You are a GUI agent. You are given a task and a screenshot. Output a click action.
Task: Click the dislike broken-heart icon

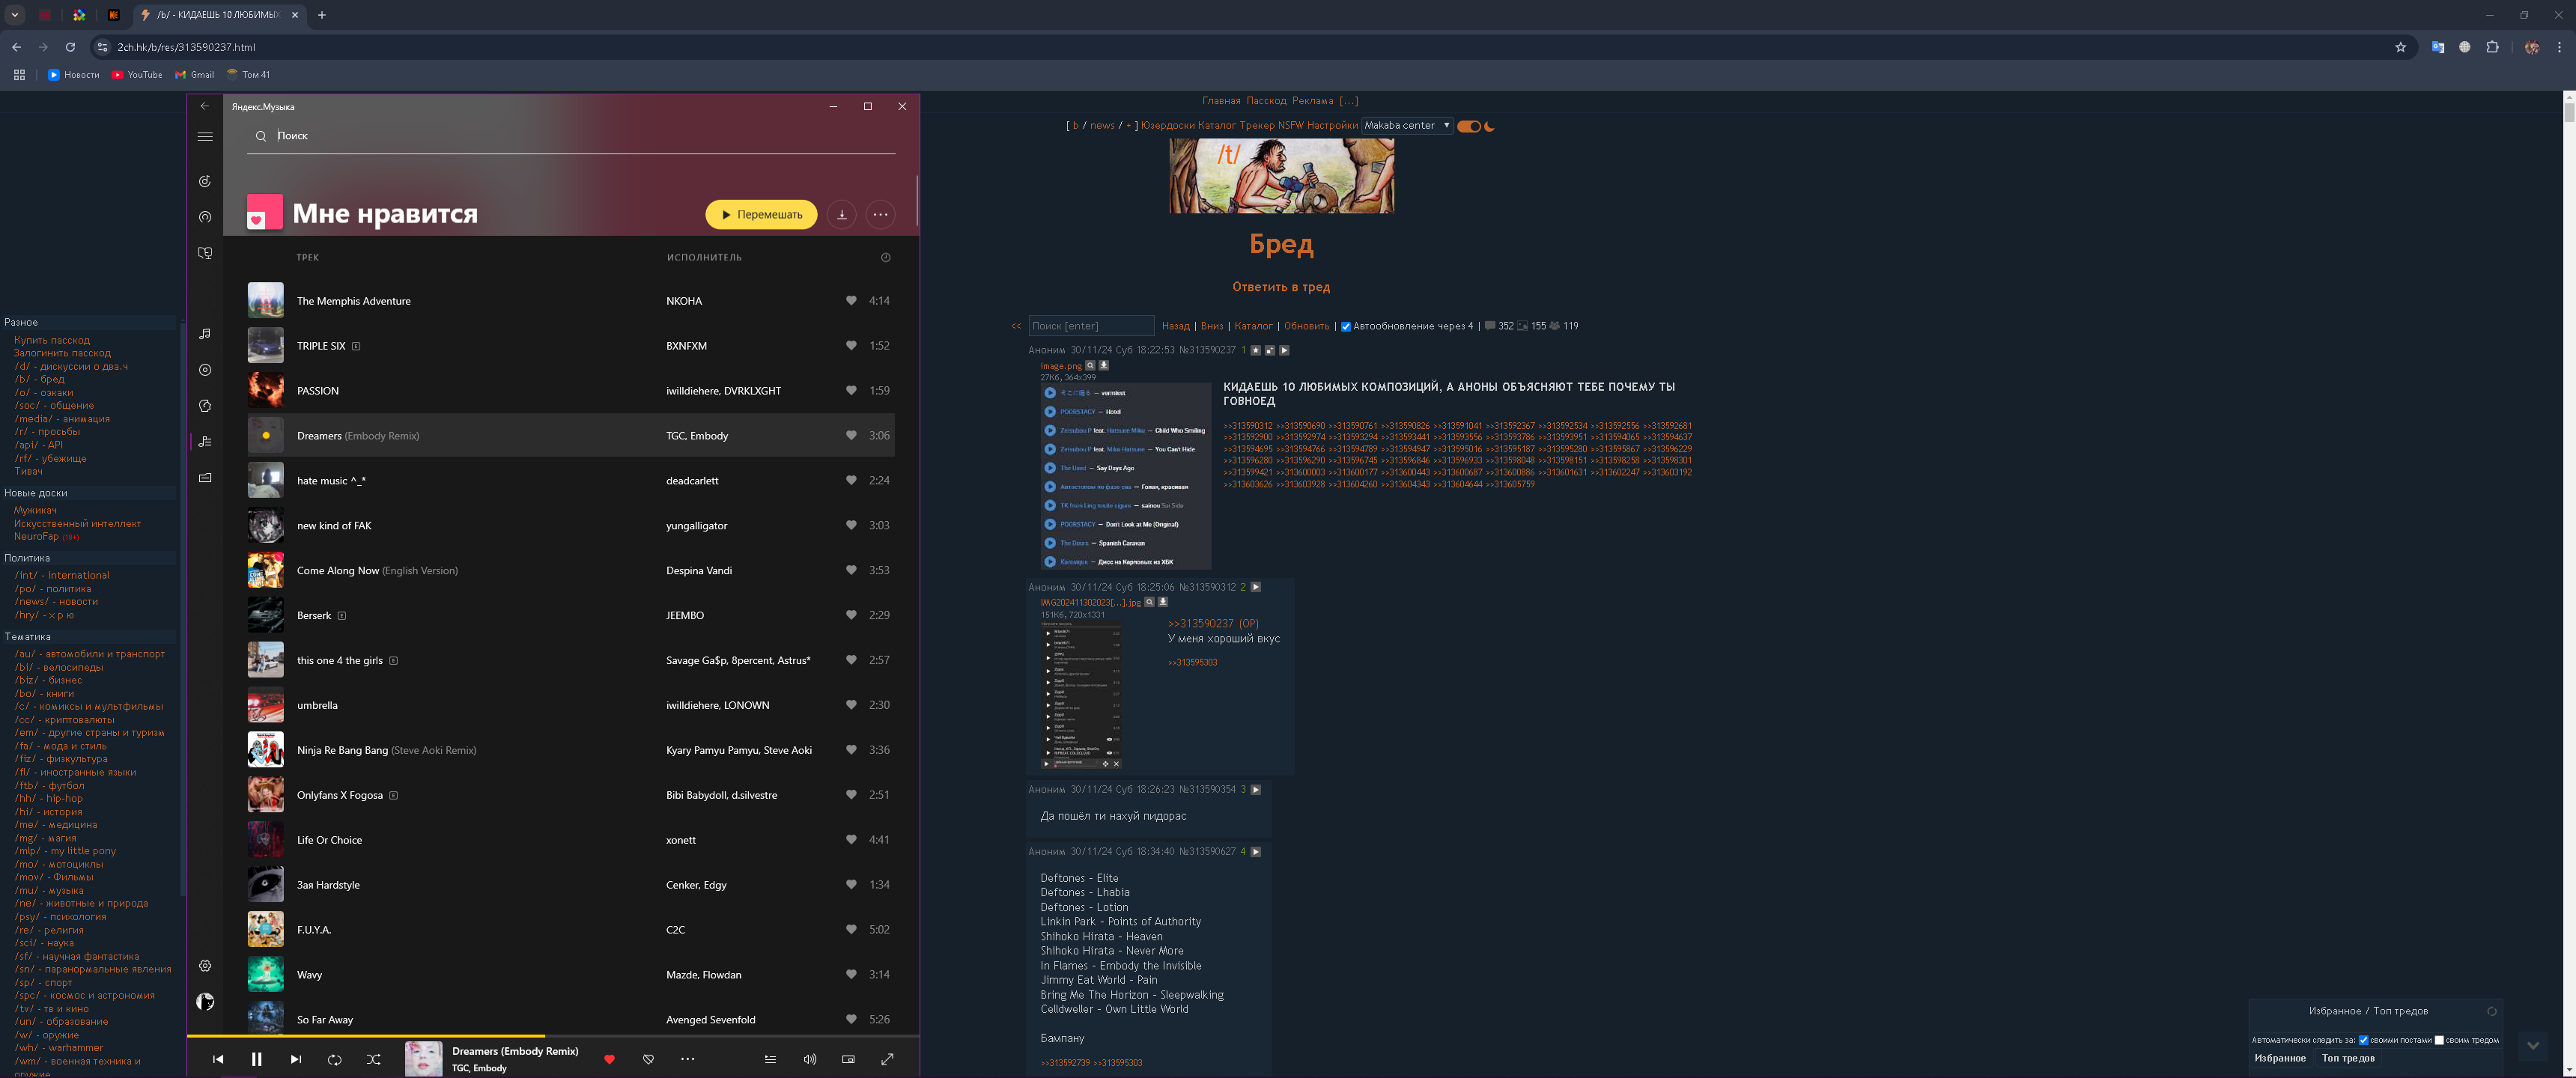(x=648, y=1059)
